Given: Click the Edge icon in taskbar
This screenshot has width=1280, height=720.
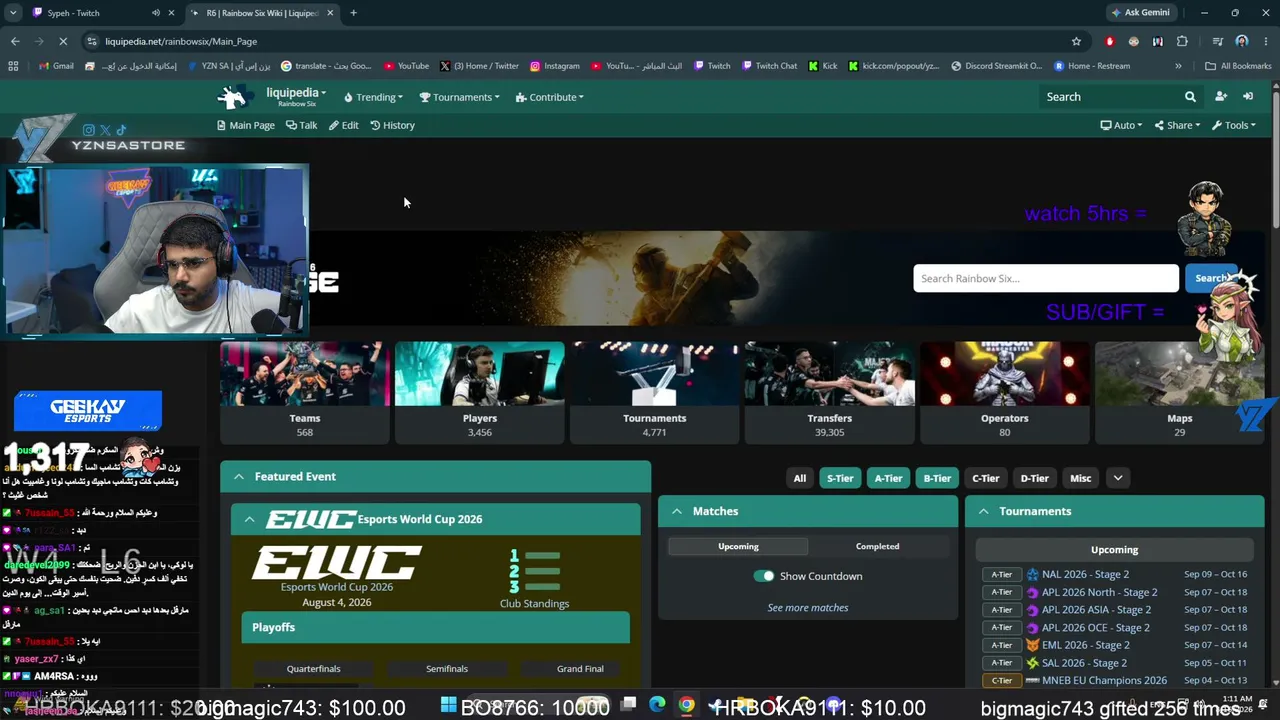Looking at the screenshot, I should pyautogui.click(x=657, y=705).
